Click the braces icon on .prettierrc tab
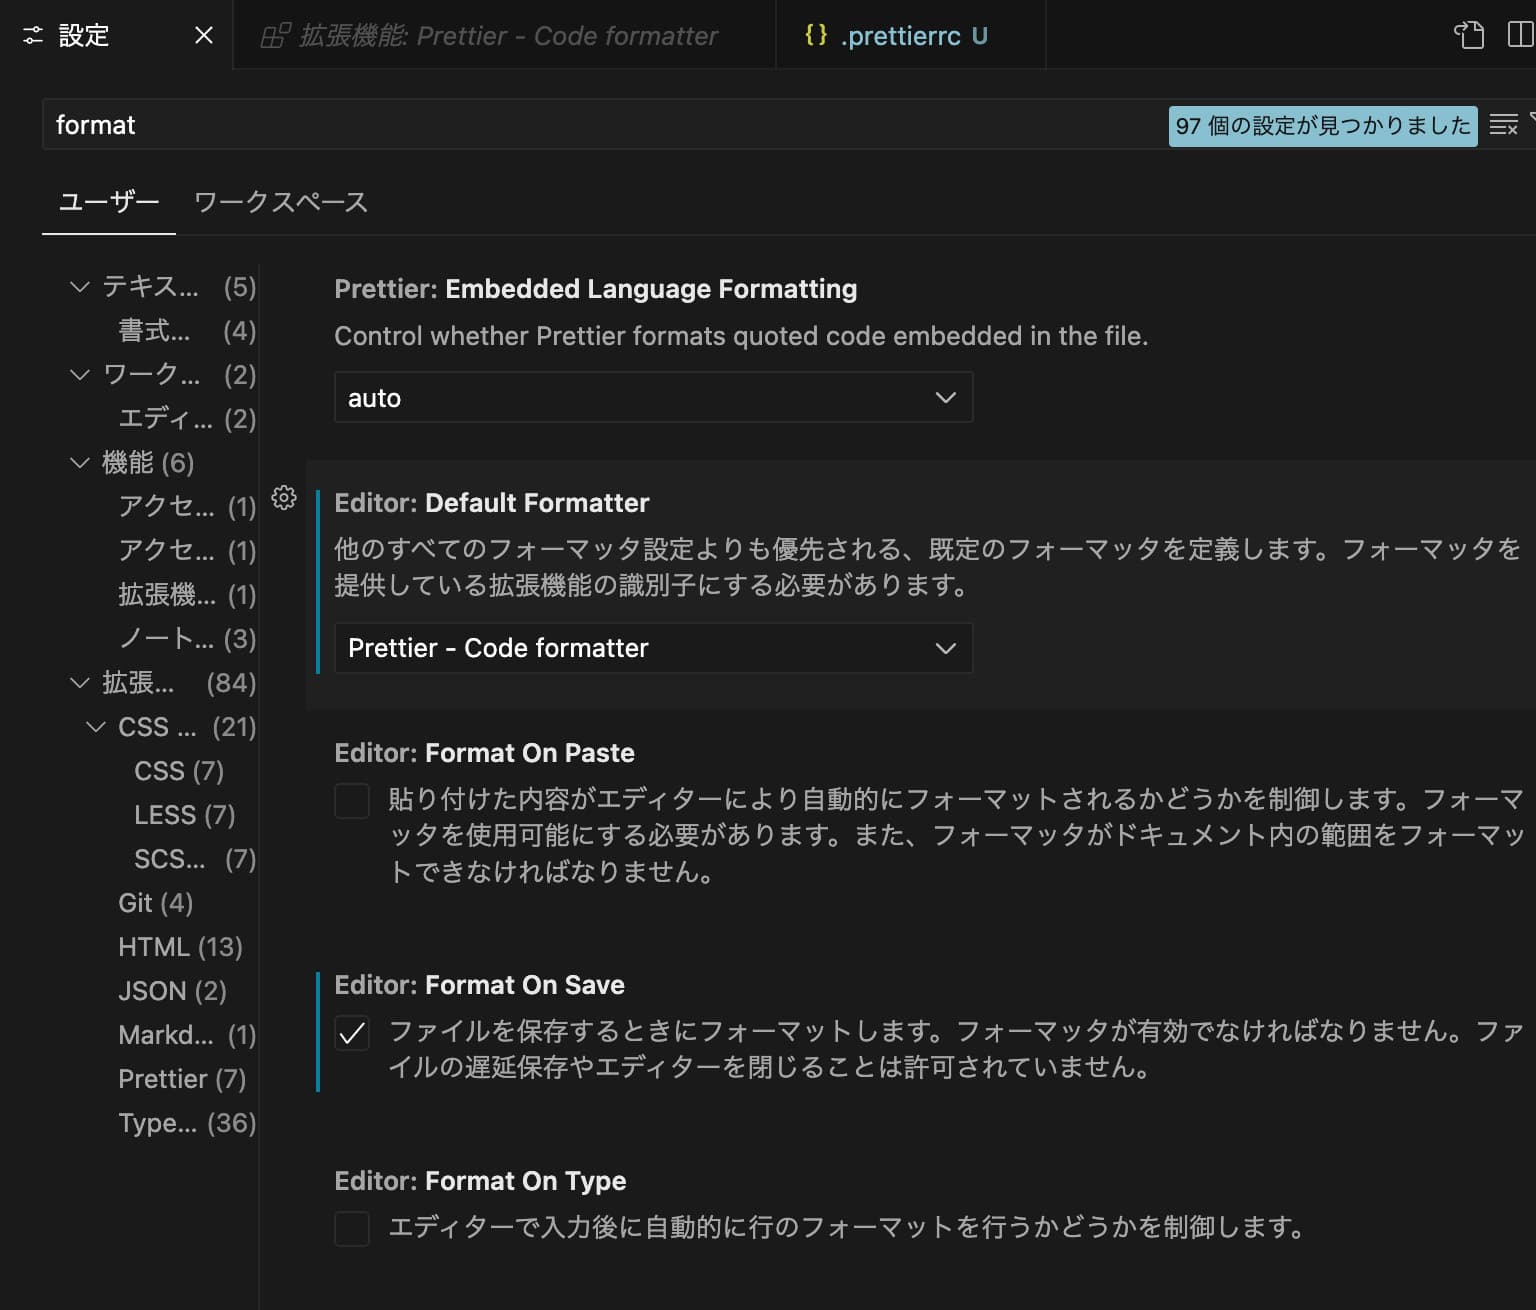 (816, 35)
